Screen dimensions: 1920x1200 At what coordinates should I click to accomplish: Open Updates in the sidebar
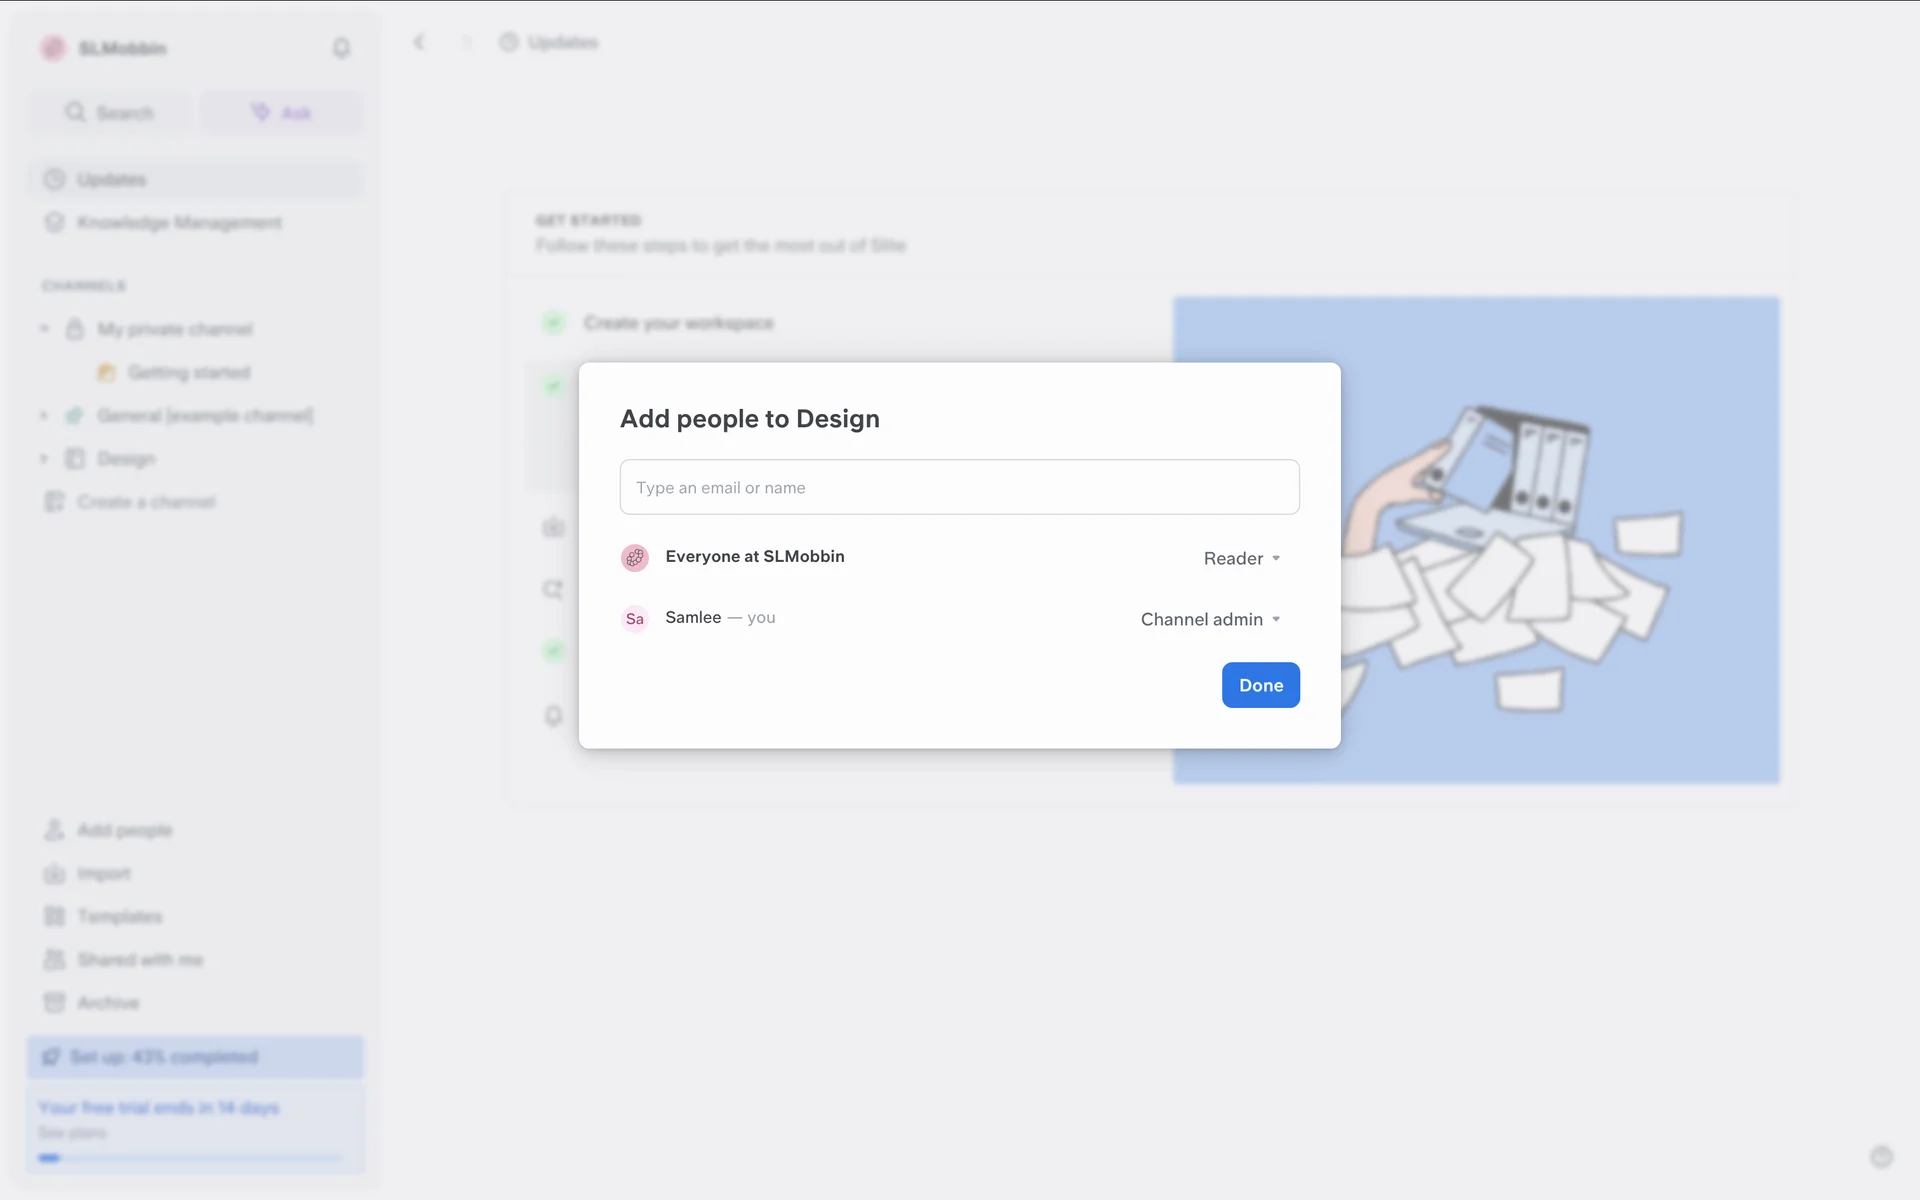point(112,179)
